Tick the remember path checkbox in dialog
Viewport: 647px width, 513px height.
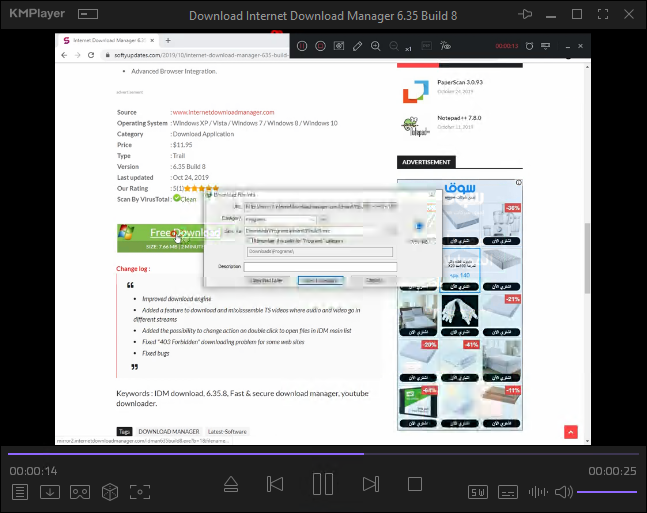[249, 240]
